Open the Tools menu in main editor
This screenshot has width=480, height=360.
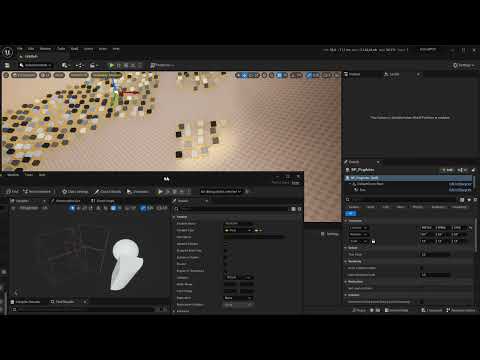point(61,49)
